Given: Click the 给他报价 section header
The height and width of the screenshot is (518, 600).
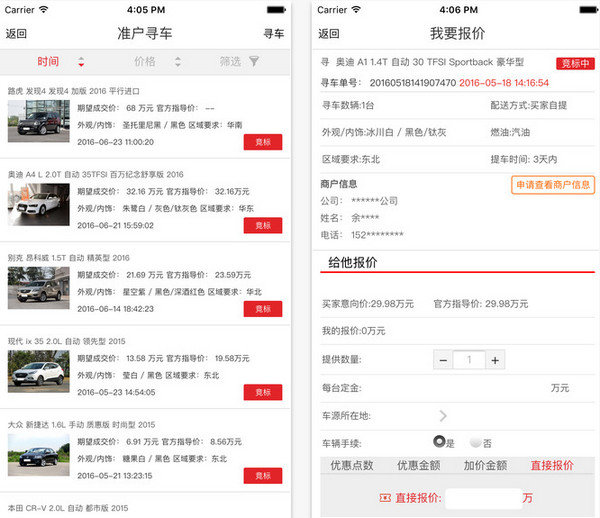Looking at the screenshot, I should tap(352, 262).
